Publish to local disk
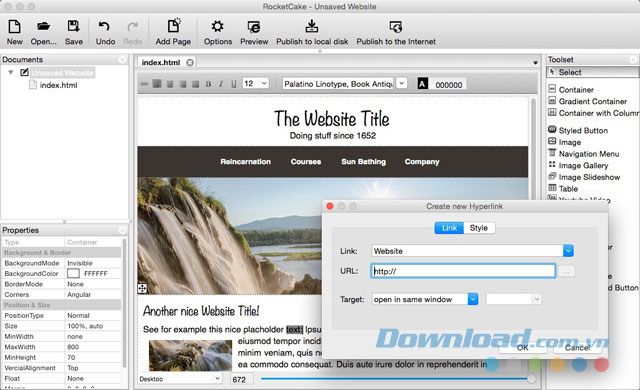The width and height of the screenshot is (640, 390). point(312,33)
